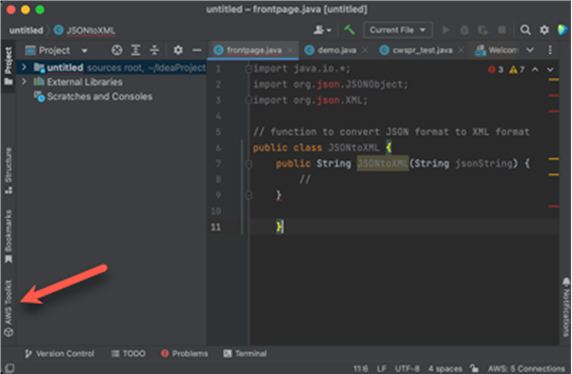
Task: Click the highlighted JSONtoXML method name
Action: (382, 163)
